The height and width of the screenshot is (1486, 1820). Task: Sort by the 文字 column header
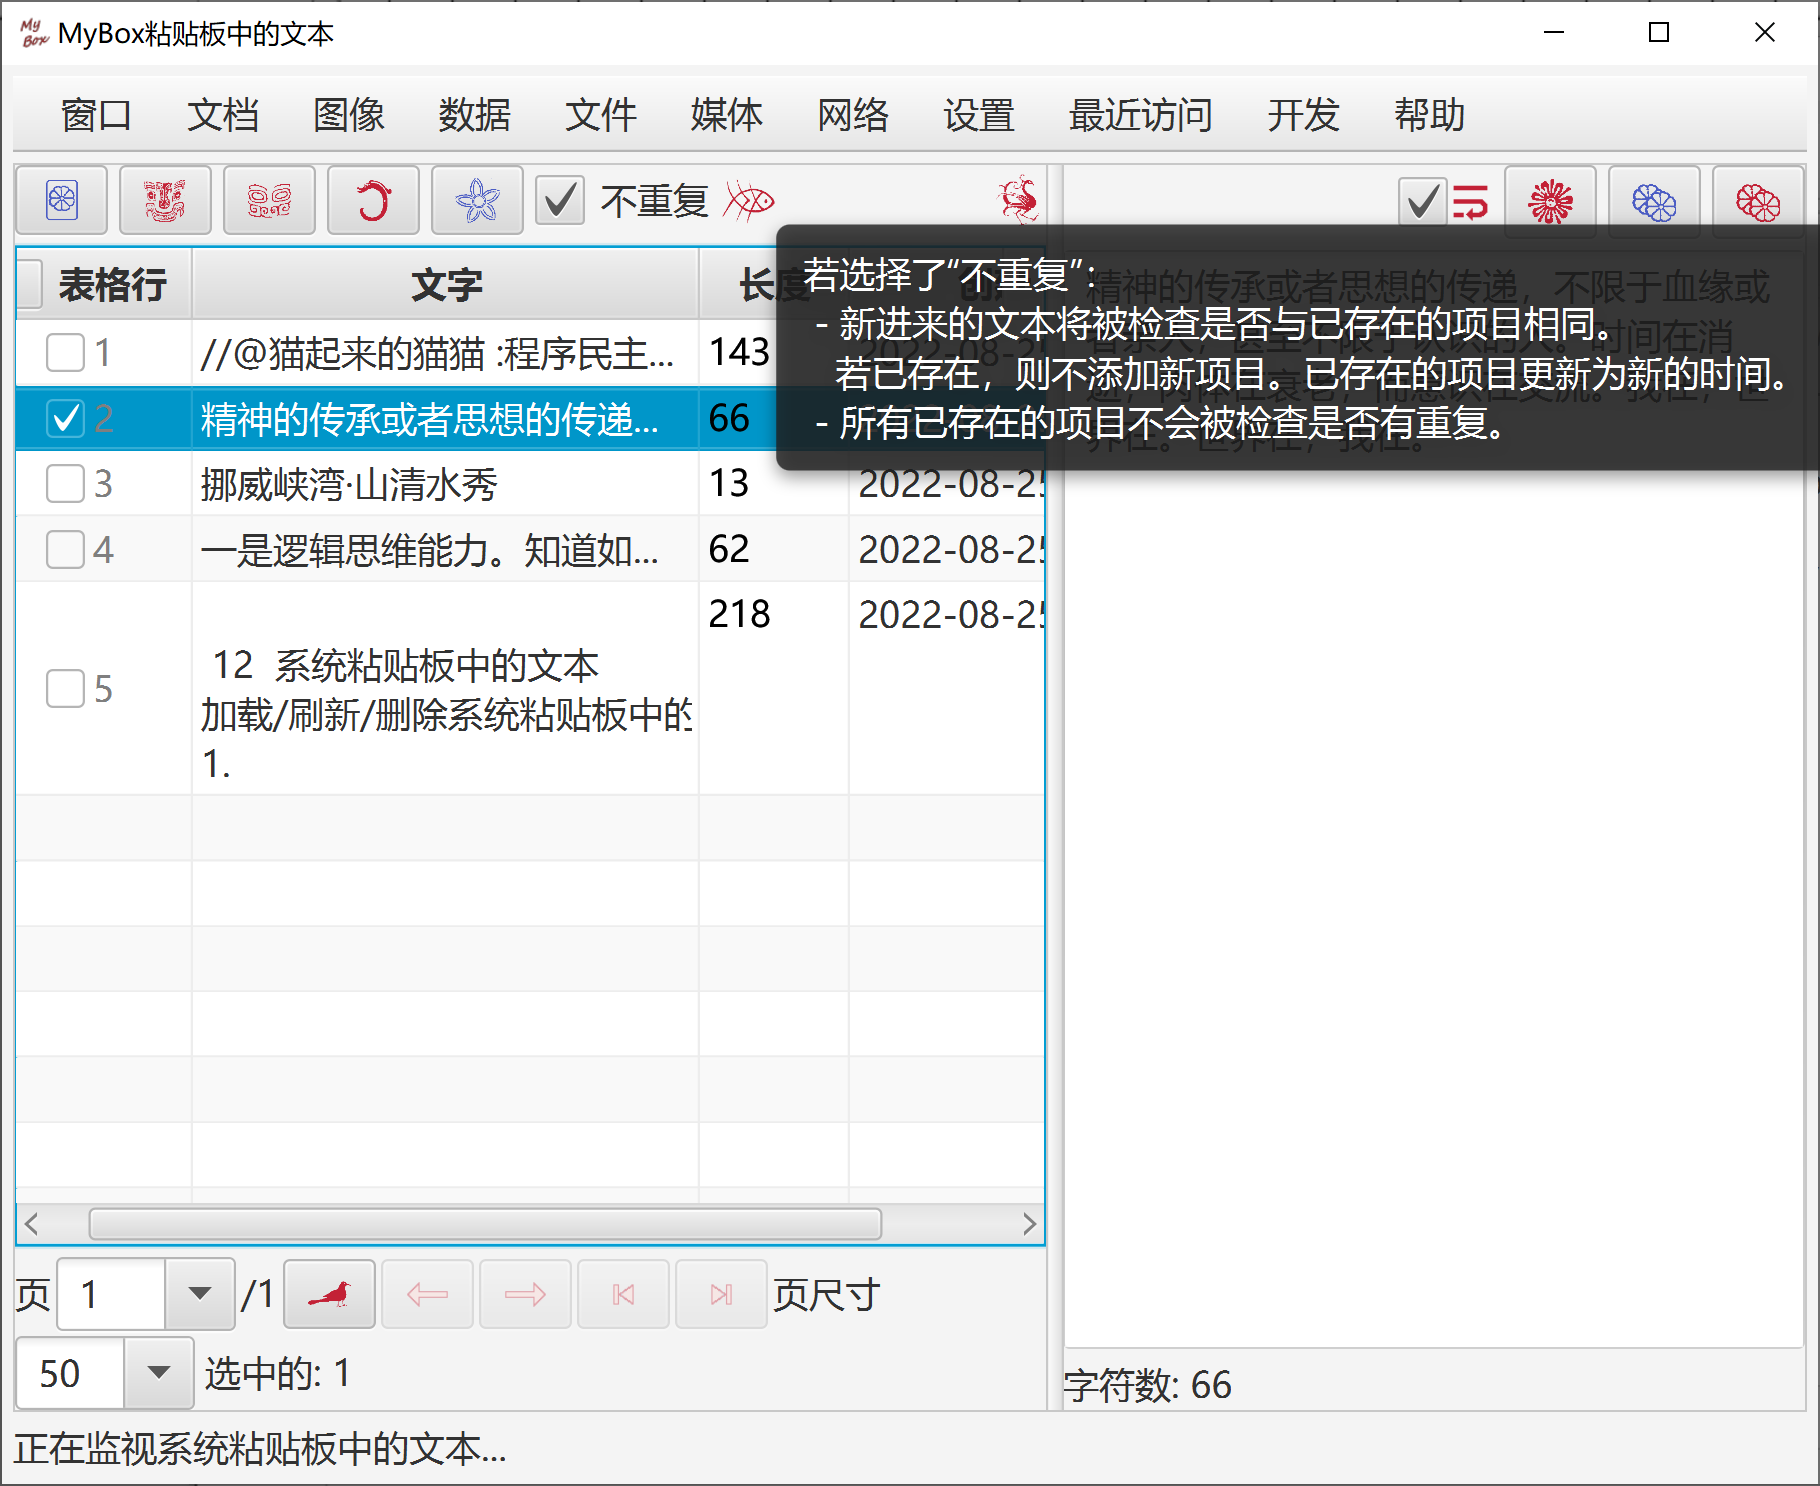point(446,284)
